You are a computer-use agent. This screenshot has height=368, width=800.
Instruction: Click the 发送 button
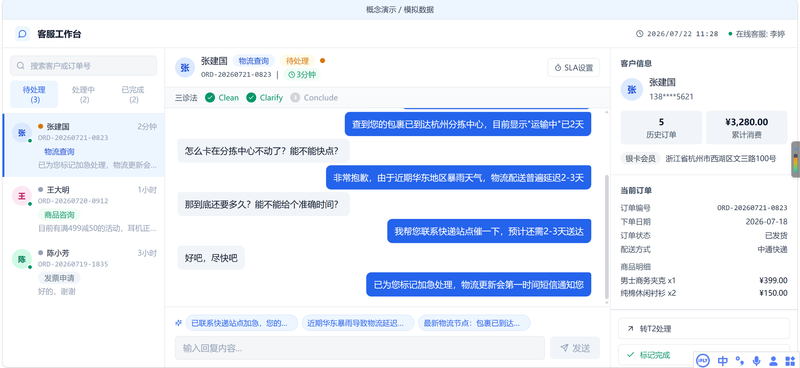(574, 348)
